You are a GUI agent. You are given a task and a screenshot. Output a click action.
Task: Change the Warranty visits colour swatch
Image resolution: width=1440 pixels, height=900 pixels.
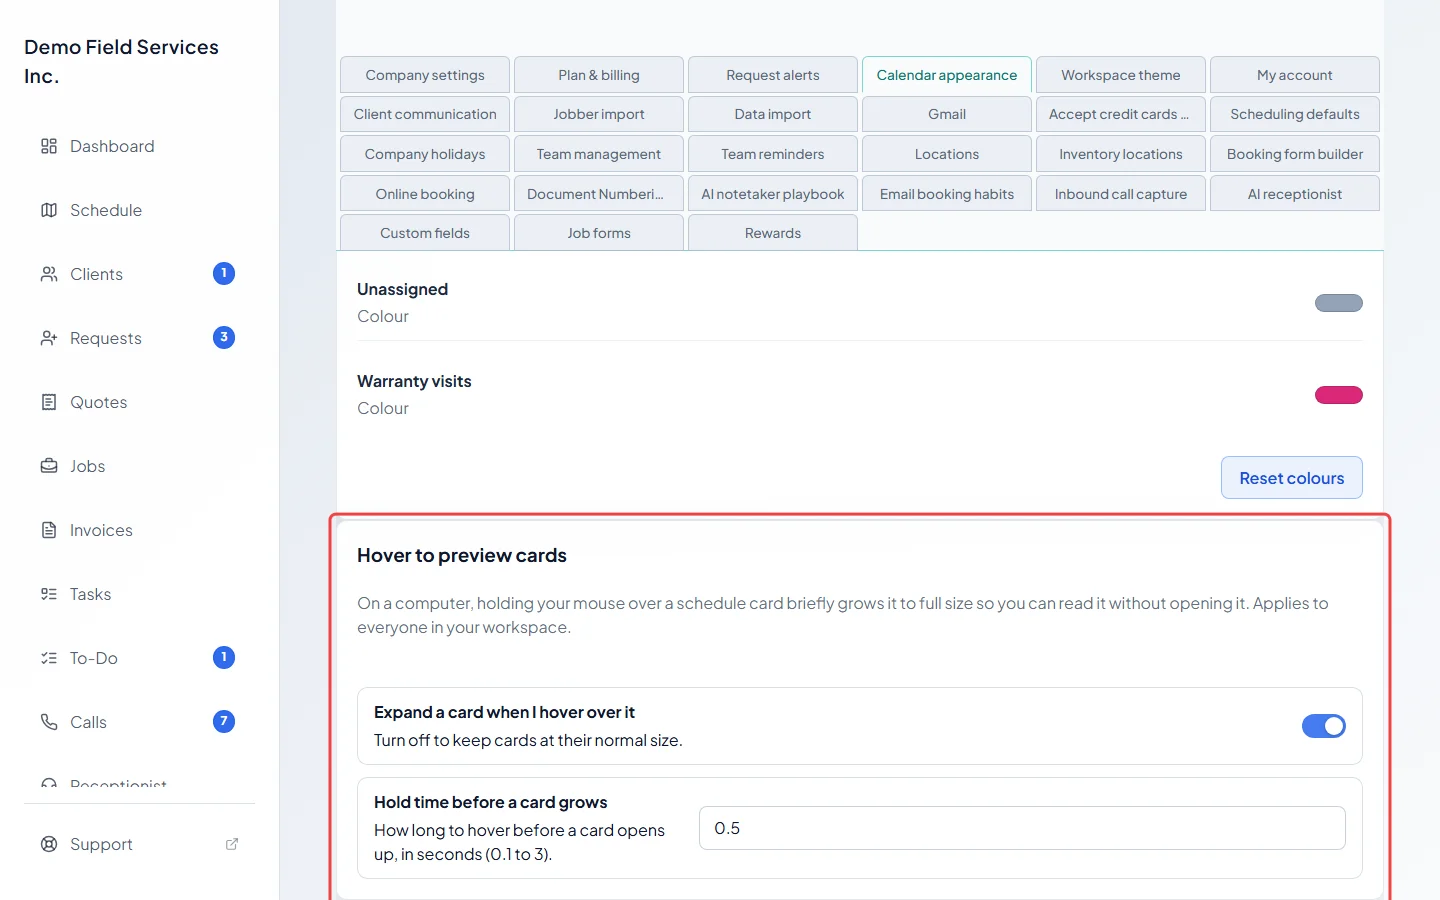1339,395
